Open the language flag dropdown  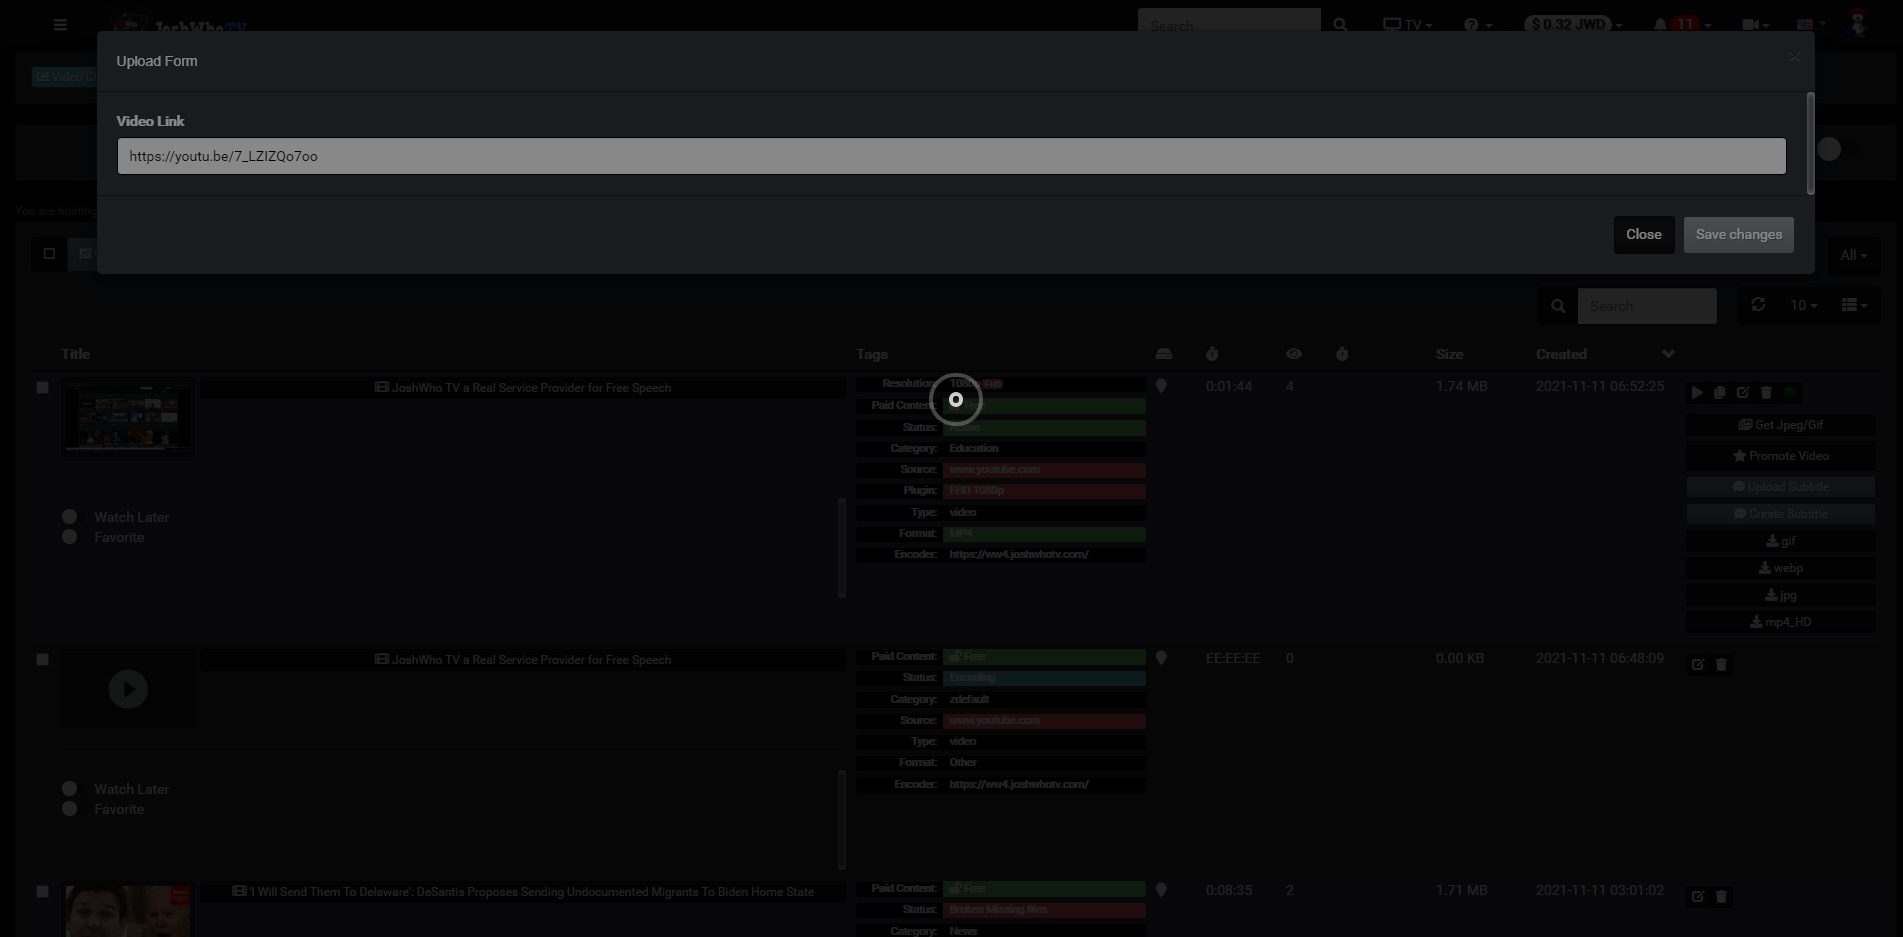click(x=1811, y=25)
